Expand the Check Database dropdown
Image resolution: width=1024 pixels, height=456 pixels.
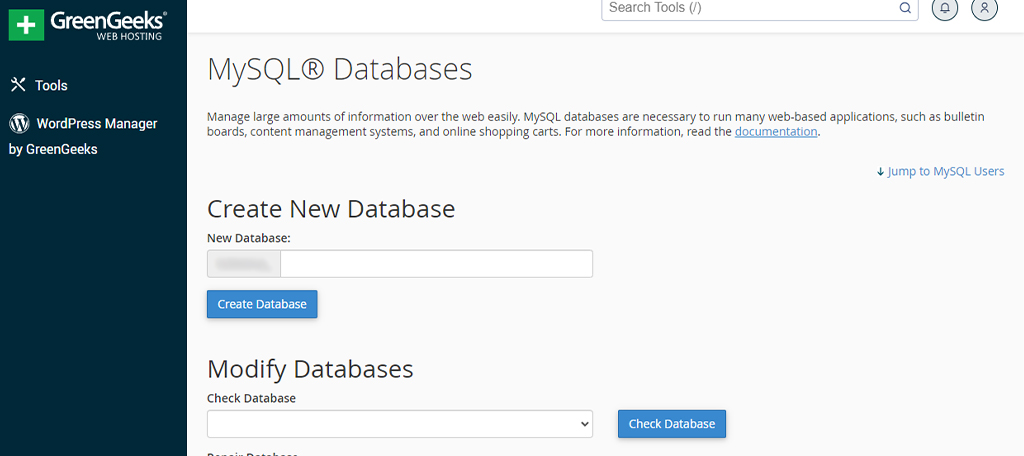tap(400, 424)
